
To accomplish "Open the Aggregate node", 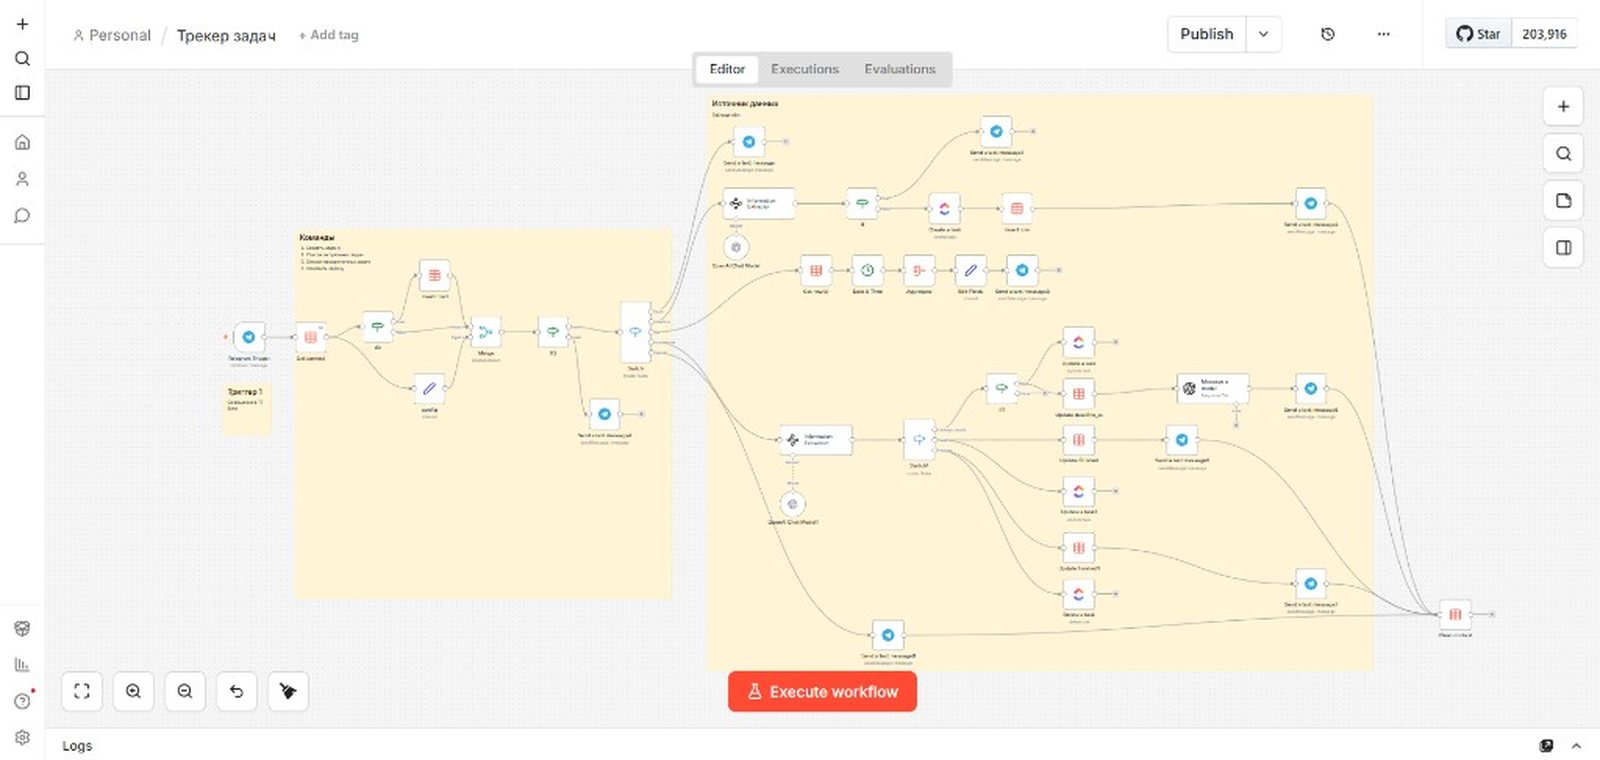I will [918, 270].
